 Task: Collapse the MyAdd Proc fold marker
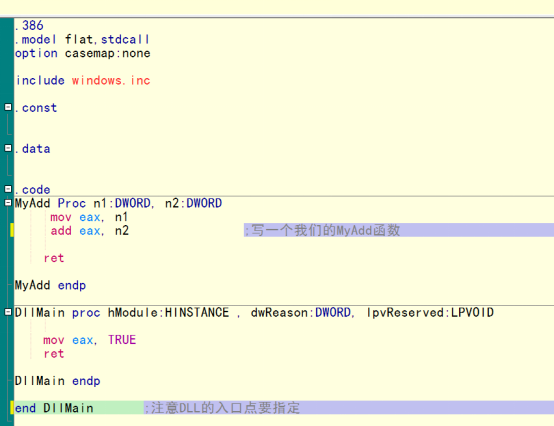pos(8,203)
